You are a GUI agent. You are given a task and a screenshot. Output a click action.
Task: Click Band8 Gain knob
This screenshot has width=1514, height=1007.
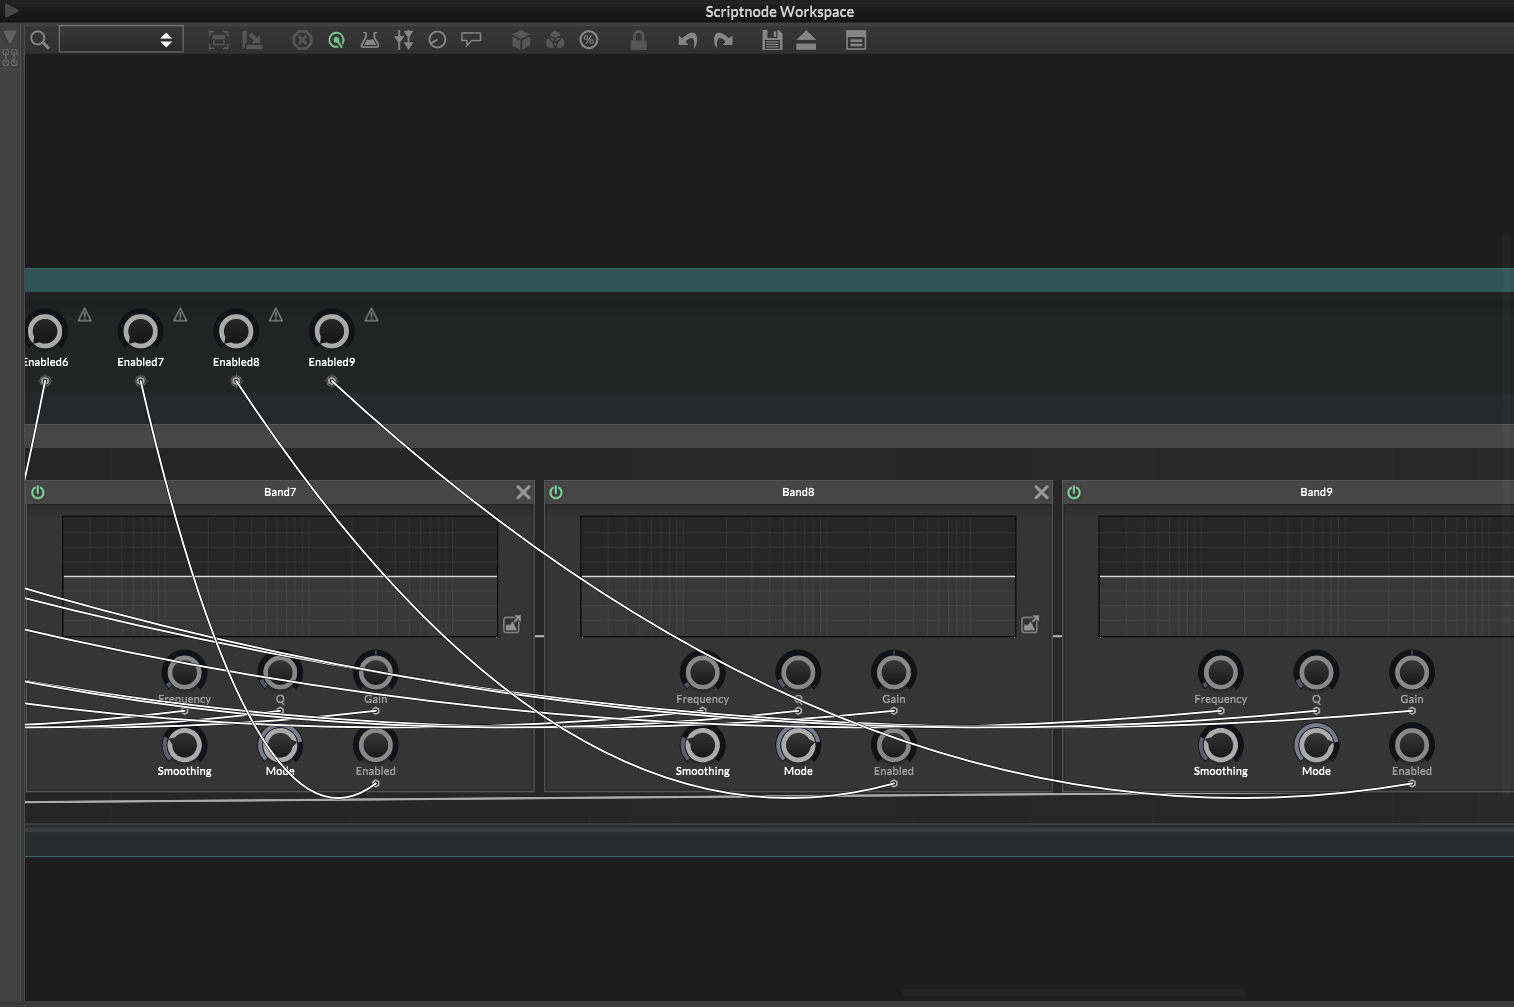click(893, 672)
